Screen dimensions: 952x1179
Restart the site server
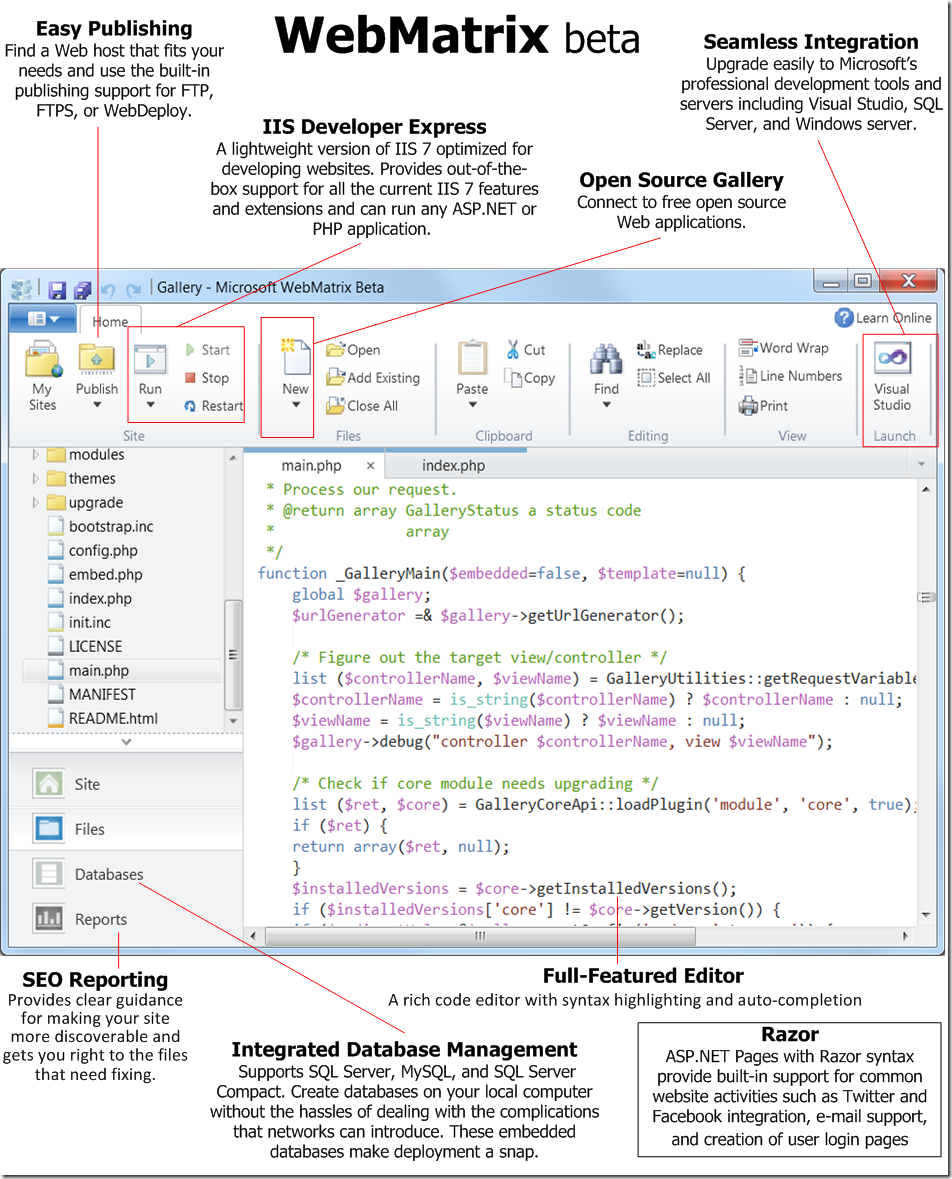click(214, 406)
